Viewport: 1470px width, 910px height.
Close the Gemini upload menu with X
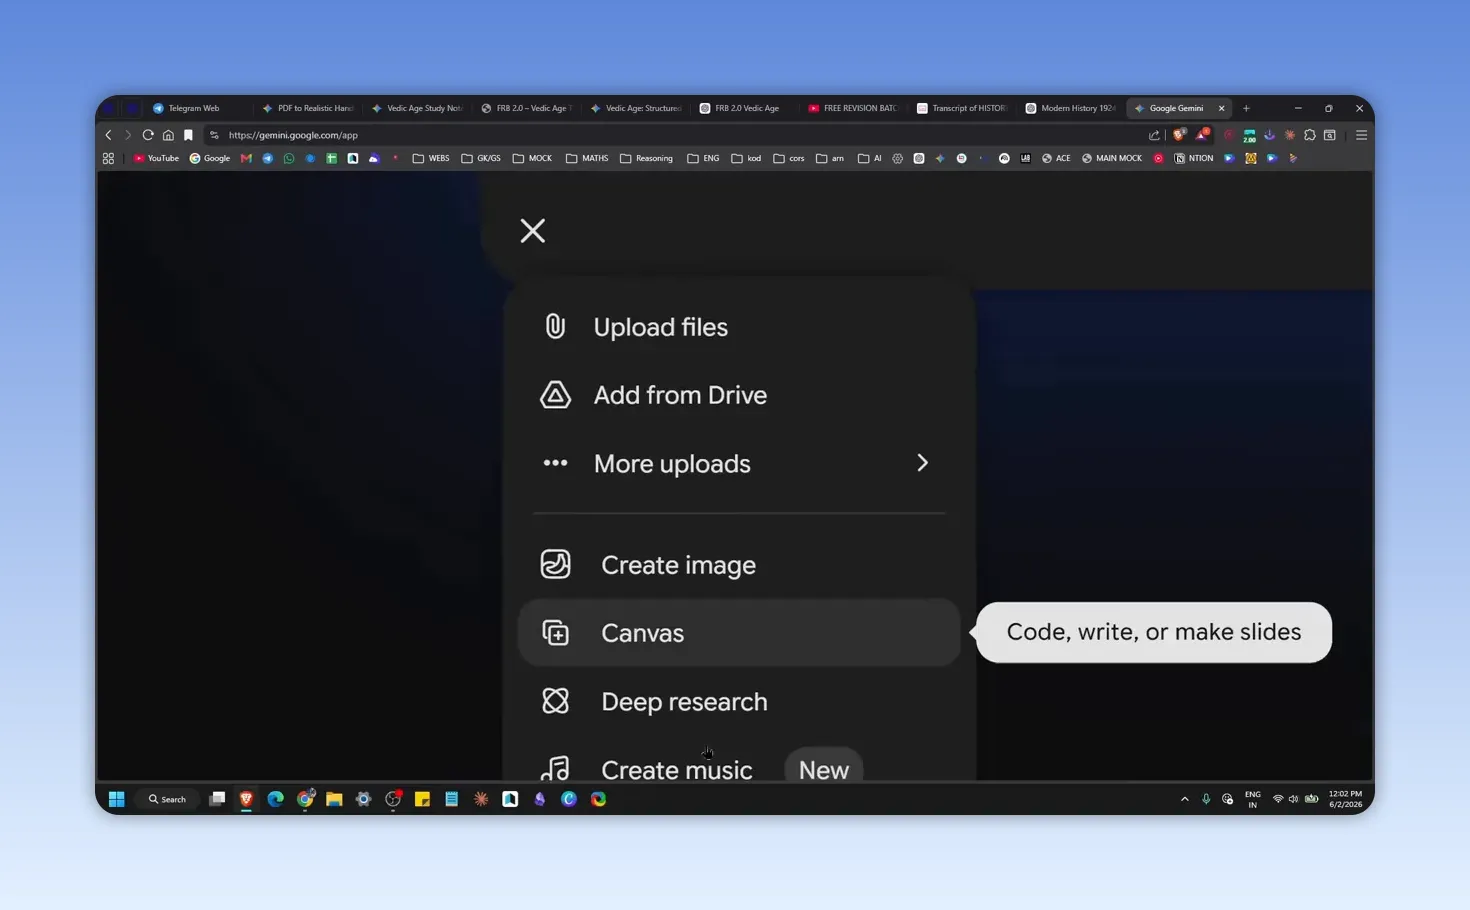[x=533, y=231]
